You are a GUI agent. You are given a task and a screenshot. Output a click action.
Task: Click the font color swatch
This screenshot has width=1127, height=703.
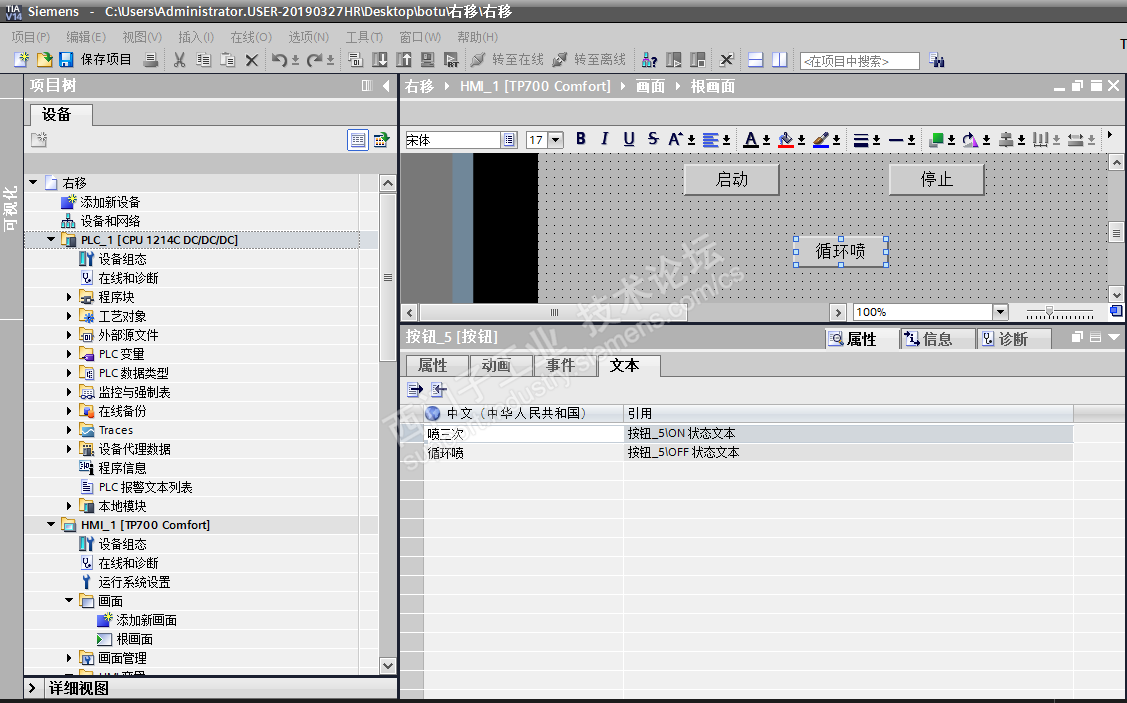click(x=751, y=139)
